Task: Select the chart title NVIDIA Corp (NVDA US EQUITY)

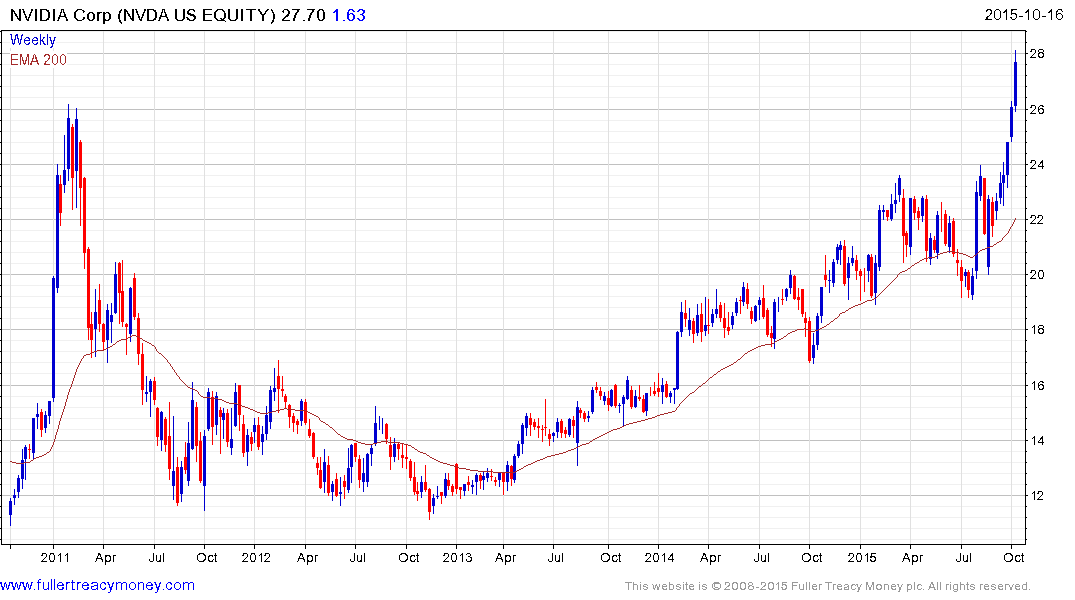Action: (x=143, y=15)
